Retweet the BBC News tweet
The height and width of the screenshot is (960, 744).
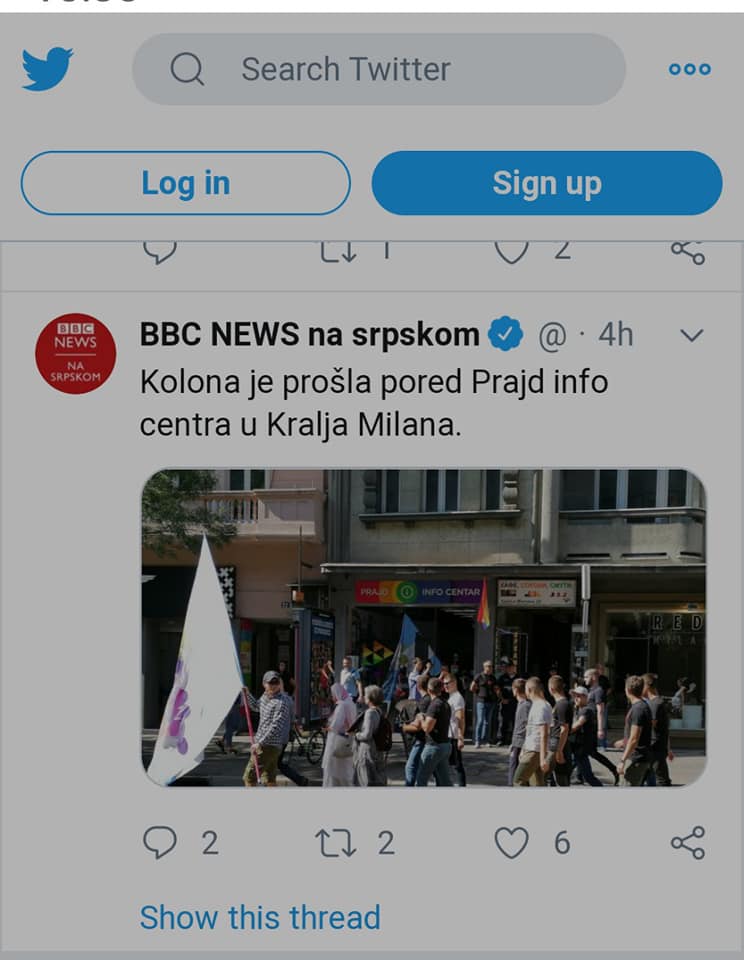point(335,842)
